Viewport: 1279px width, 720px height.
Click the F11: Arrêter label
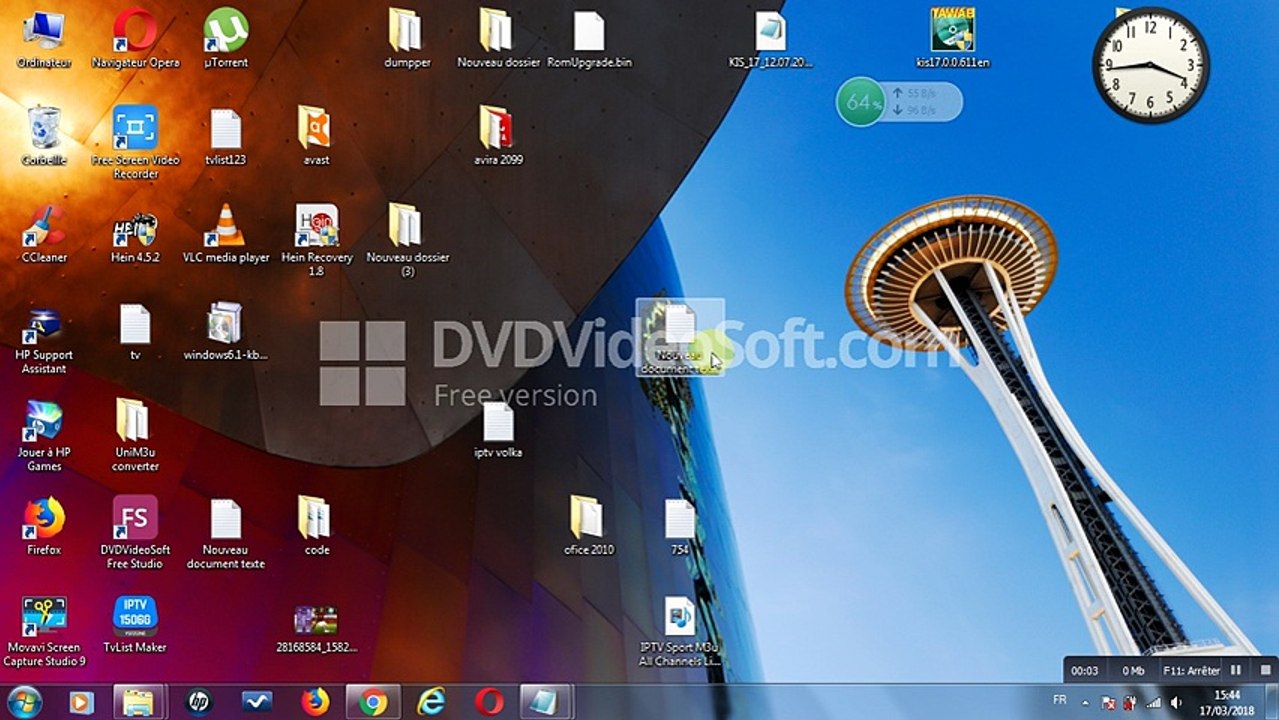pos(1192,671)
